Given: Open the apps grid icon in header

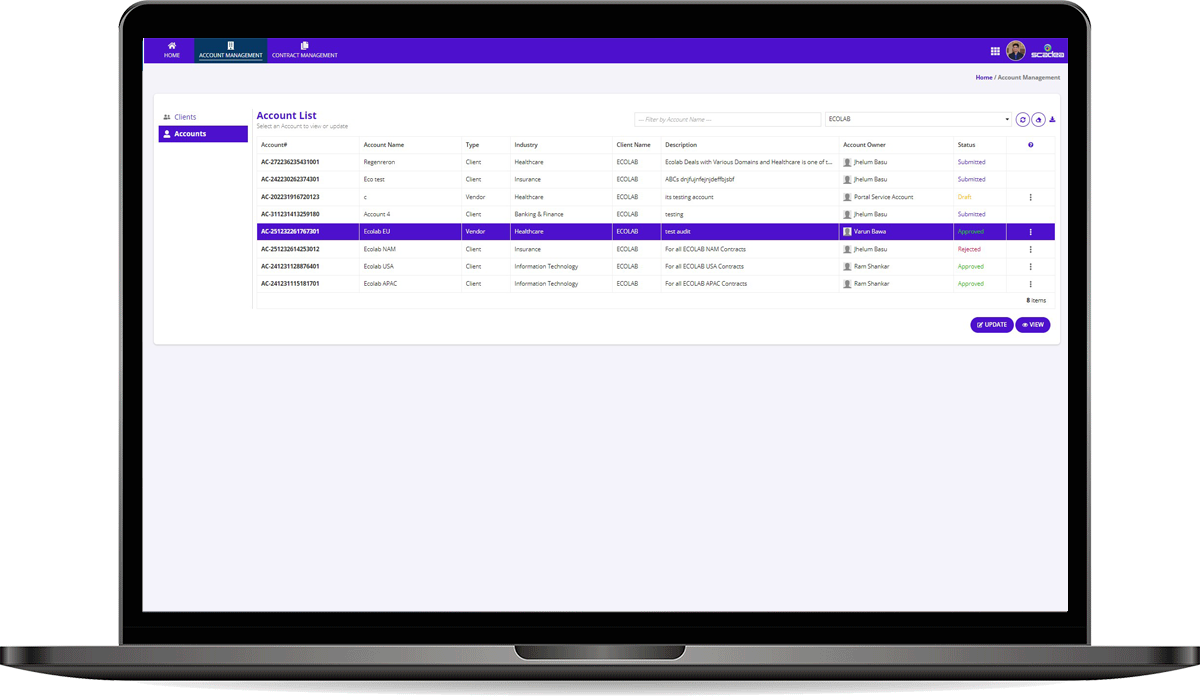Looking at the screenshot, I should (995, 51).
